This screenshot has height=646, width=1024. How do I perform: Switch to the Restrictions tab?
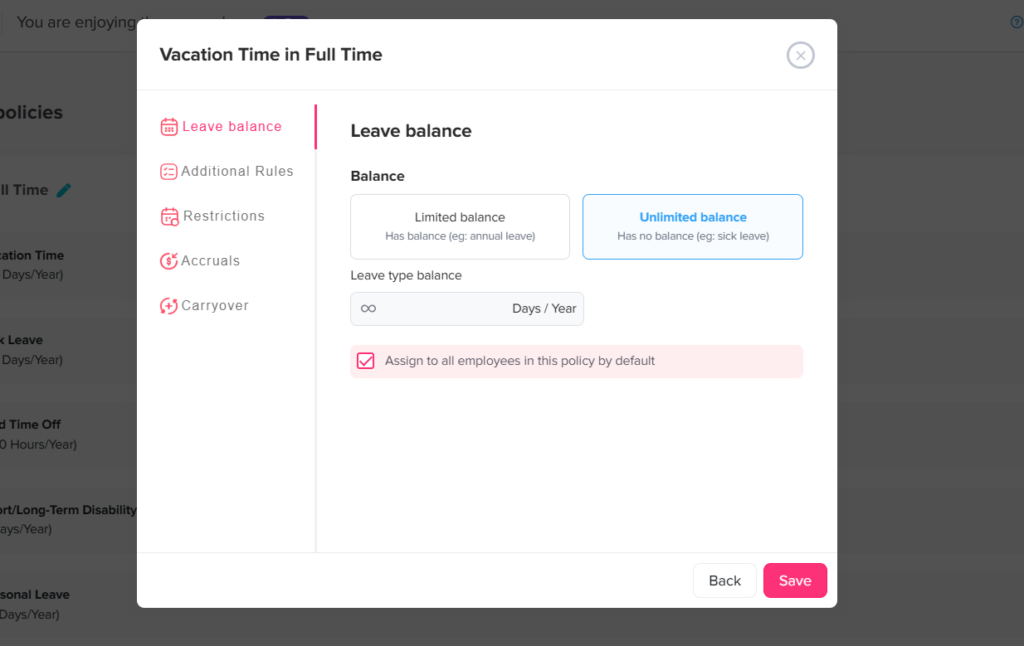point(224,216)
